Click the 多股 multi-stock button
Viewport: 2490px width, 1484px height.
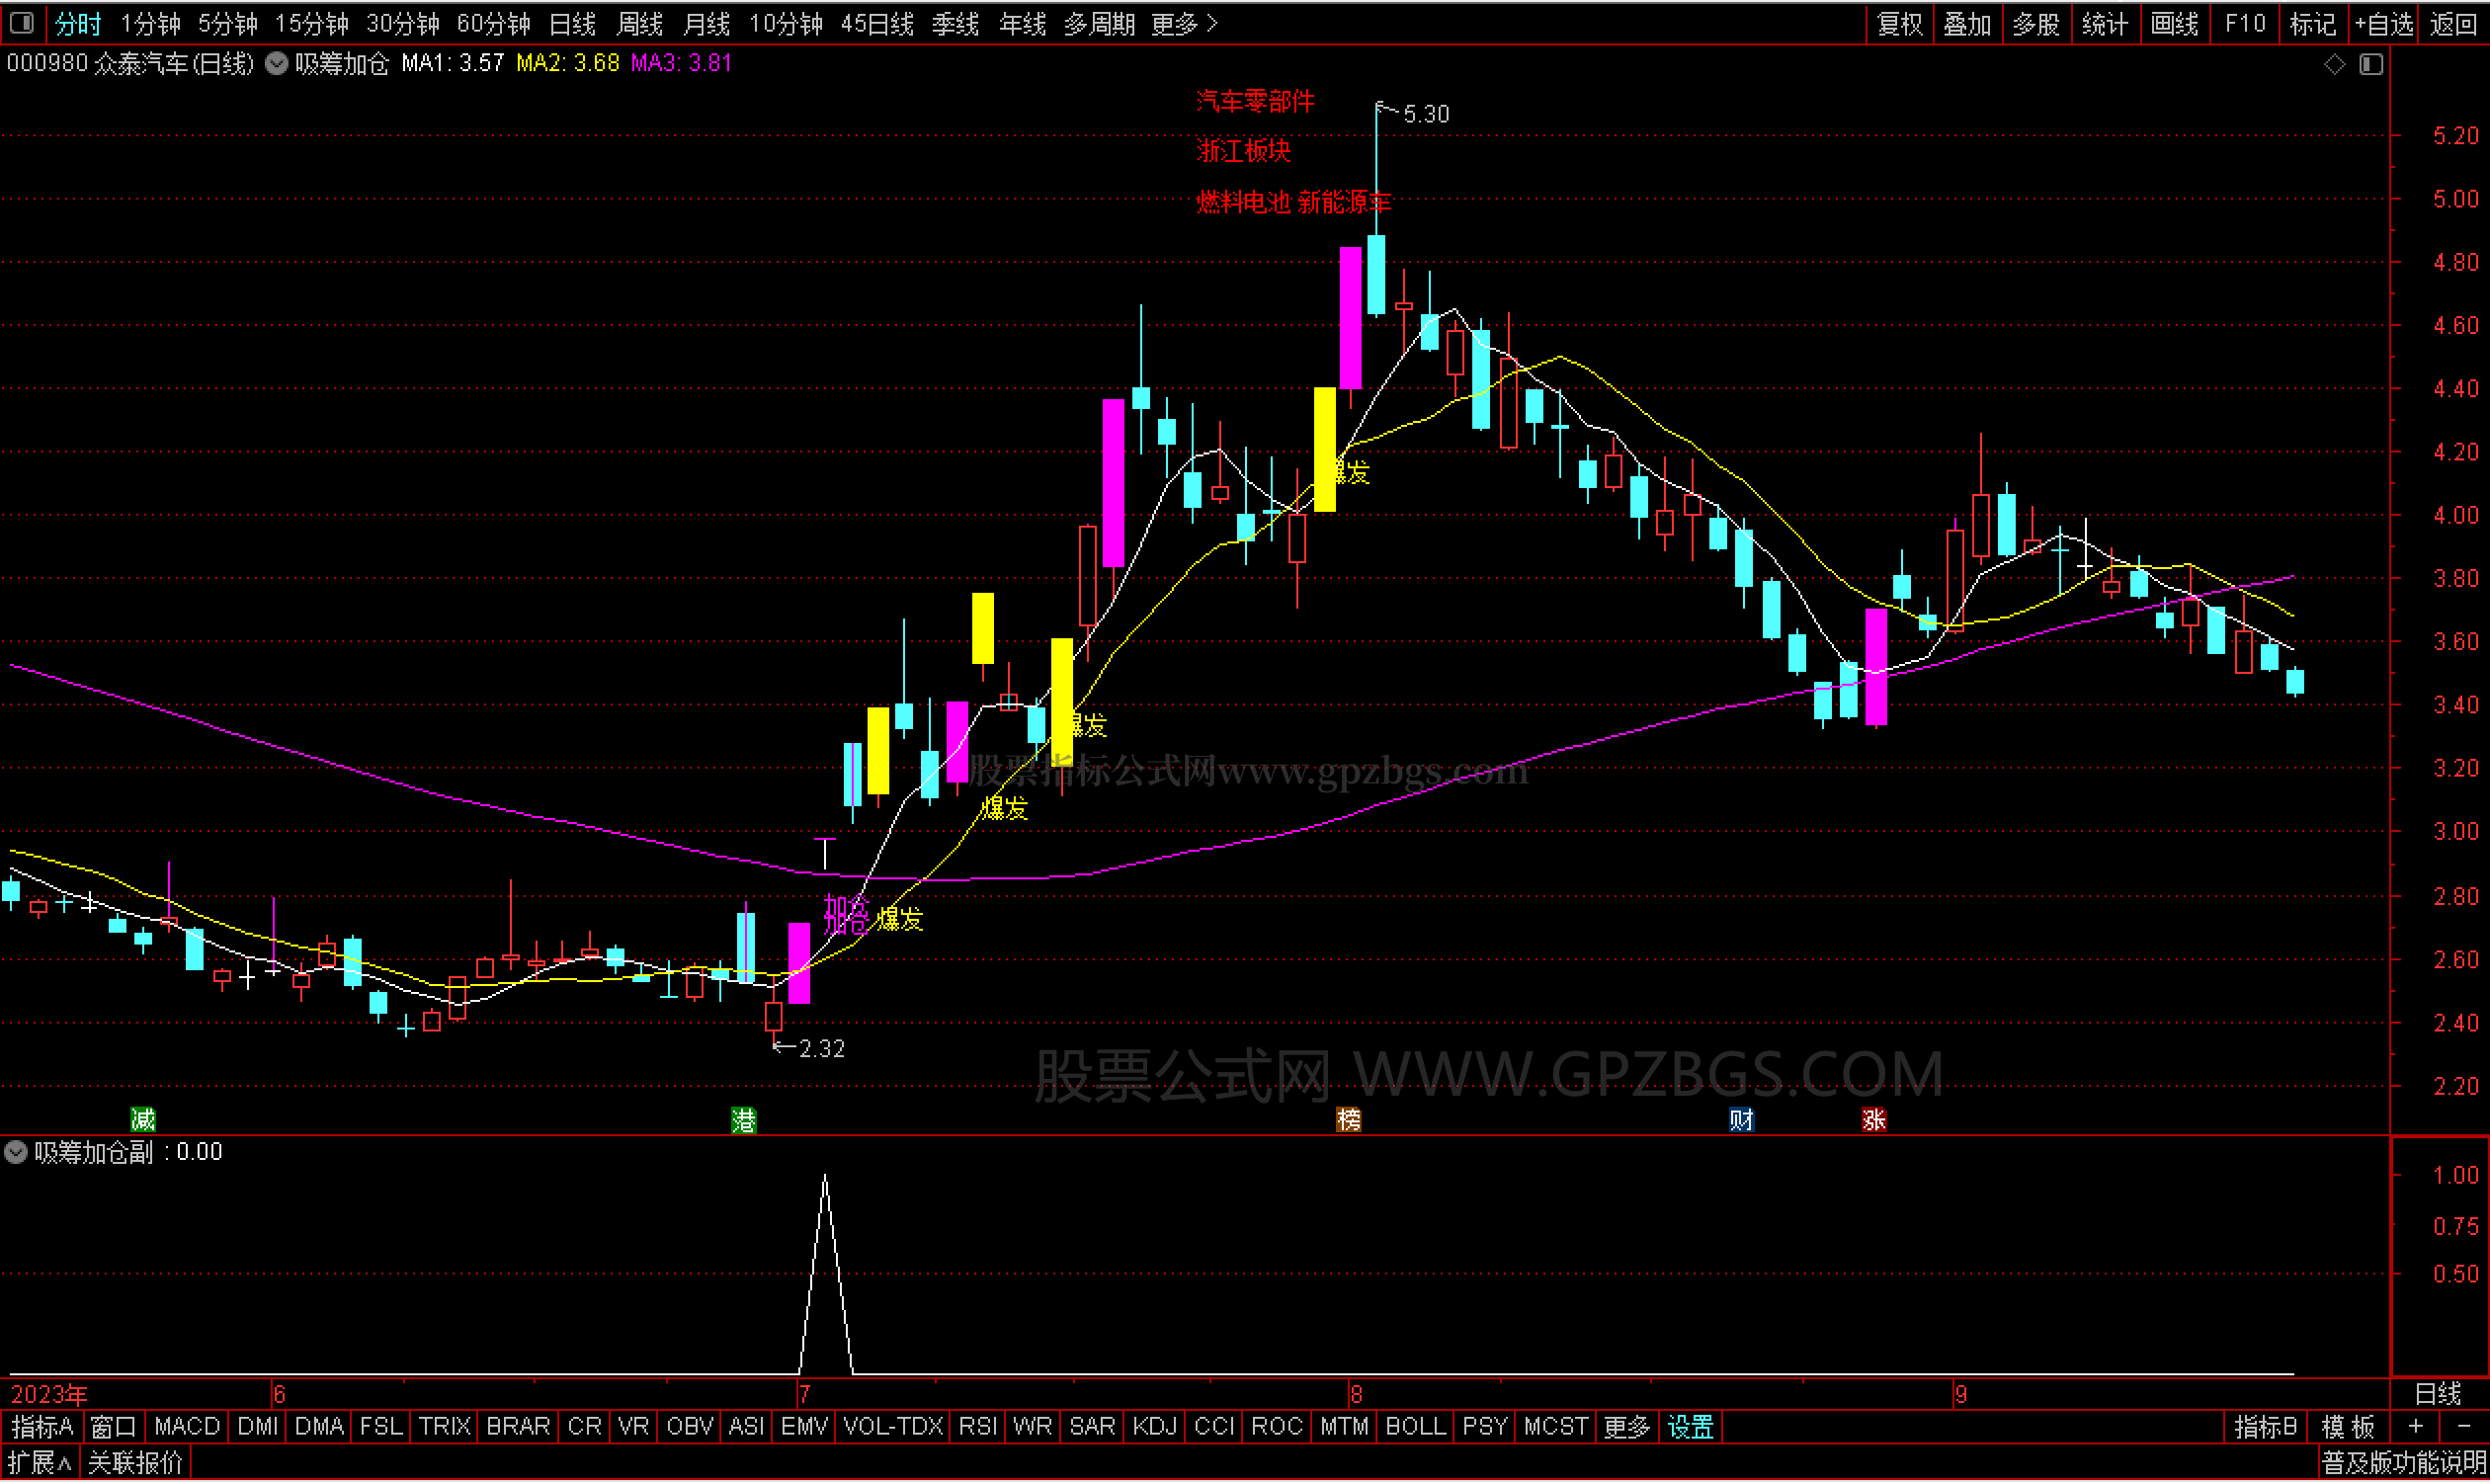[x=2036, y=23]
